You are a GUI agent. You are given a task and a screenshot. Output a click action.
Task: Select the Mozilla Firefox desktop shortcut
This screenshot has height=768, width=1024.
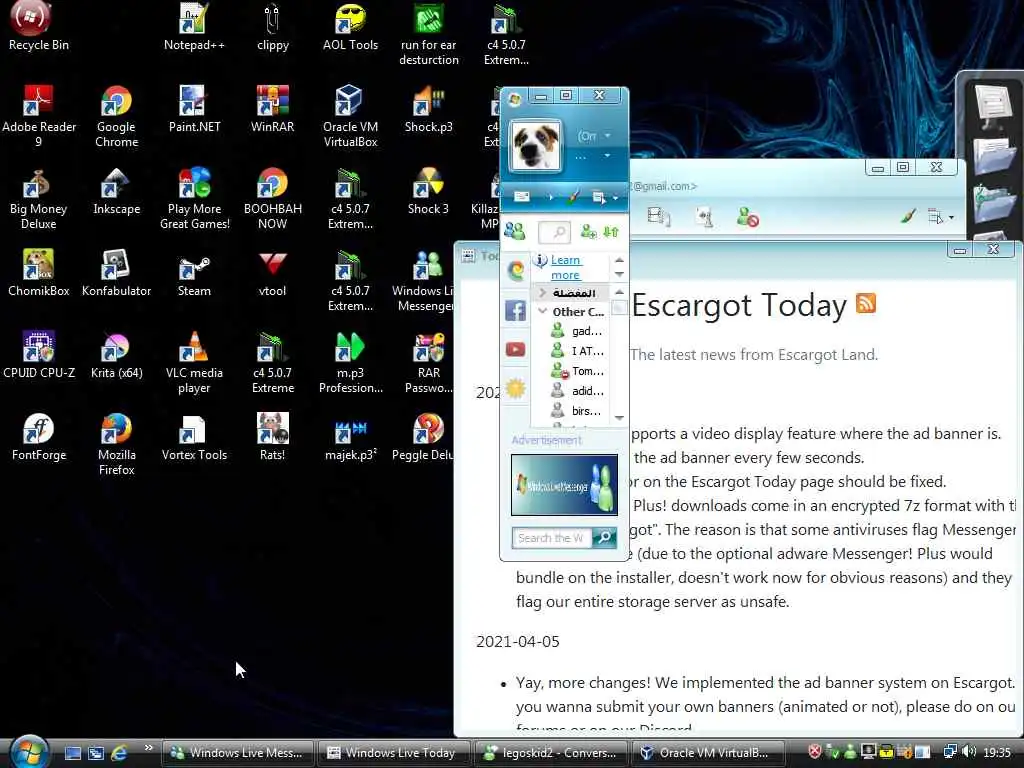(x=116, y=444)
